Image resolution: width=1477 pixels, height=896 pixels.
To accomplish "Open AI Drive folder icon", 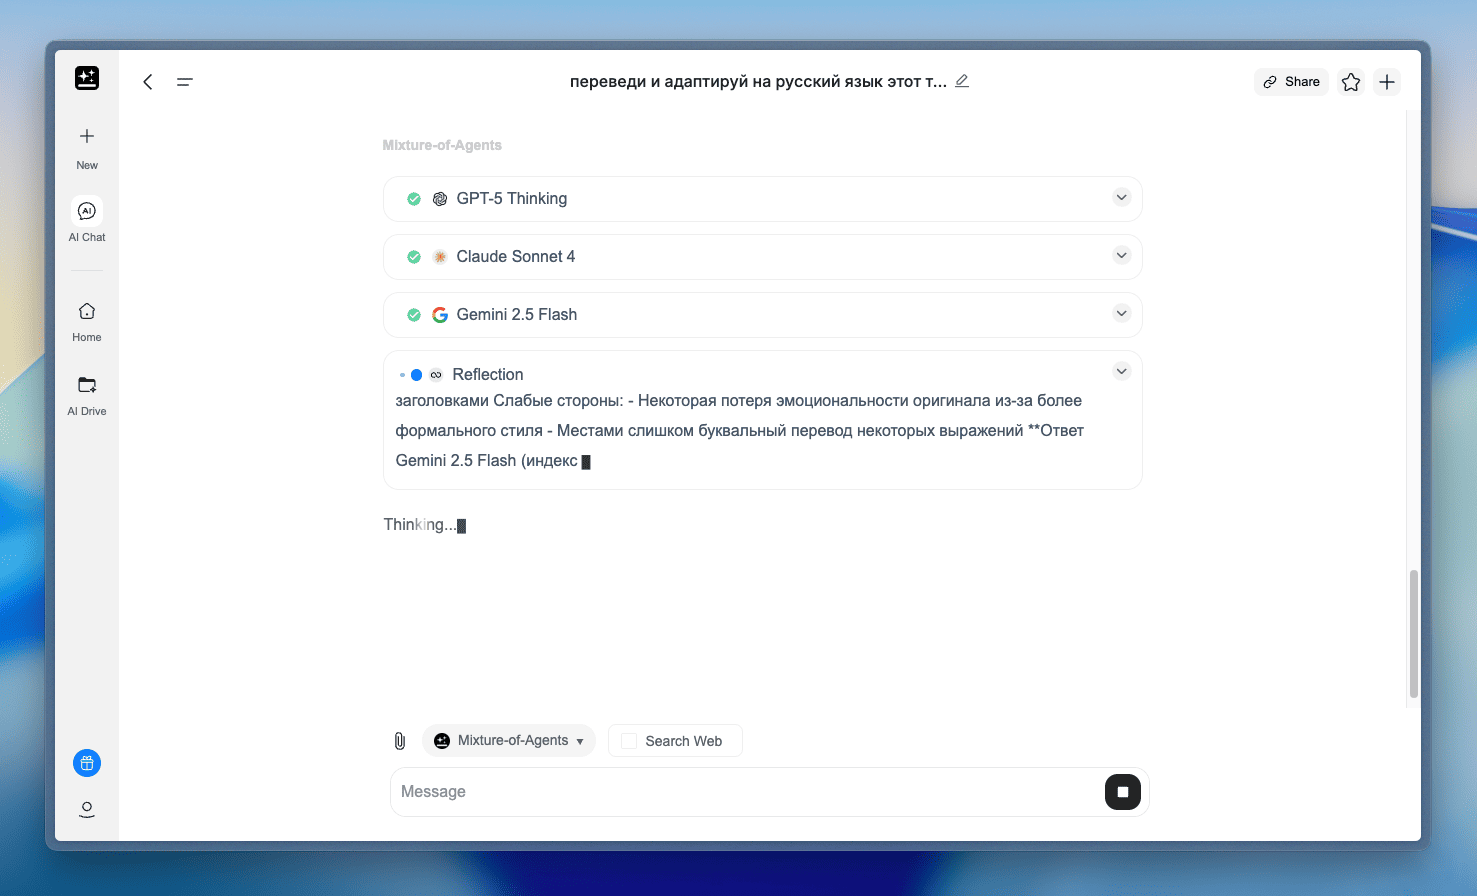I will 87,386.
